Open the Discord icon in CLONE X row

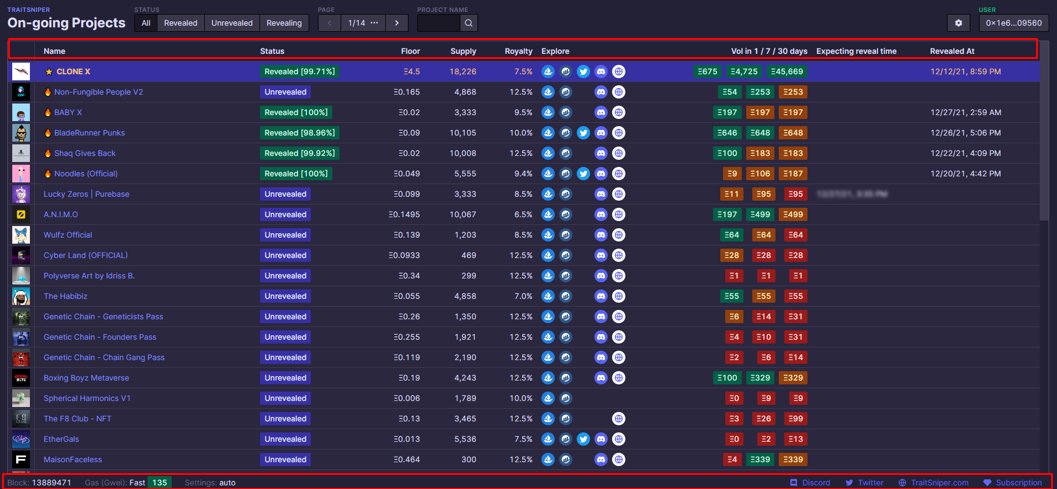tap(601, 71)
